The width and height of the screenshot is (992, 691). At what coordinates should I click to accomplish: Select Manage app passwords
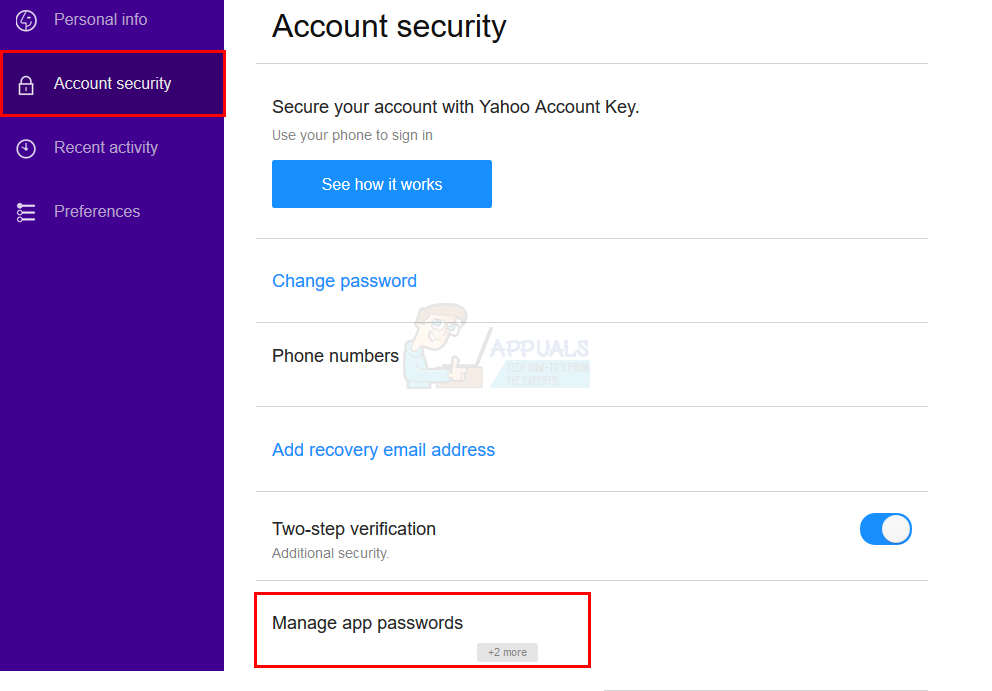tap(367, 623)
